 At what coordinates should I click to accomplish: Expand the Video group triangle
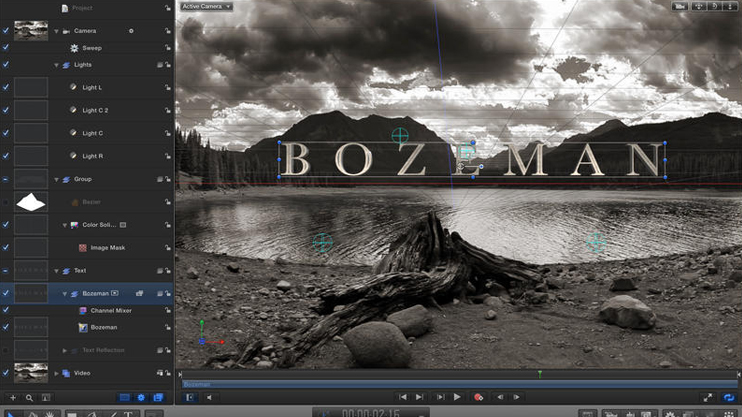[57, 373]
